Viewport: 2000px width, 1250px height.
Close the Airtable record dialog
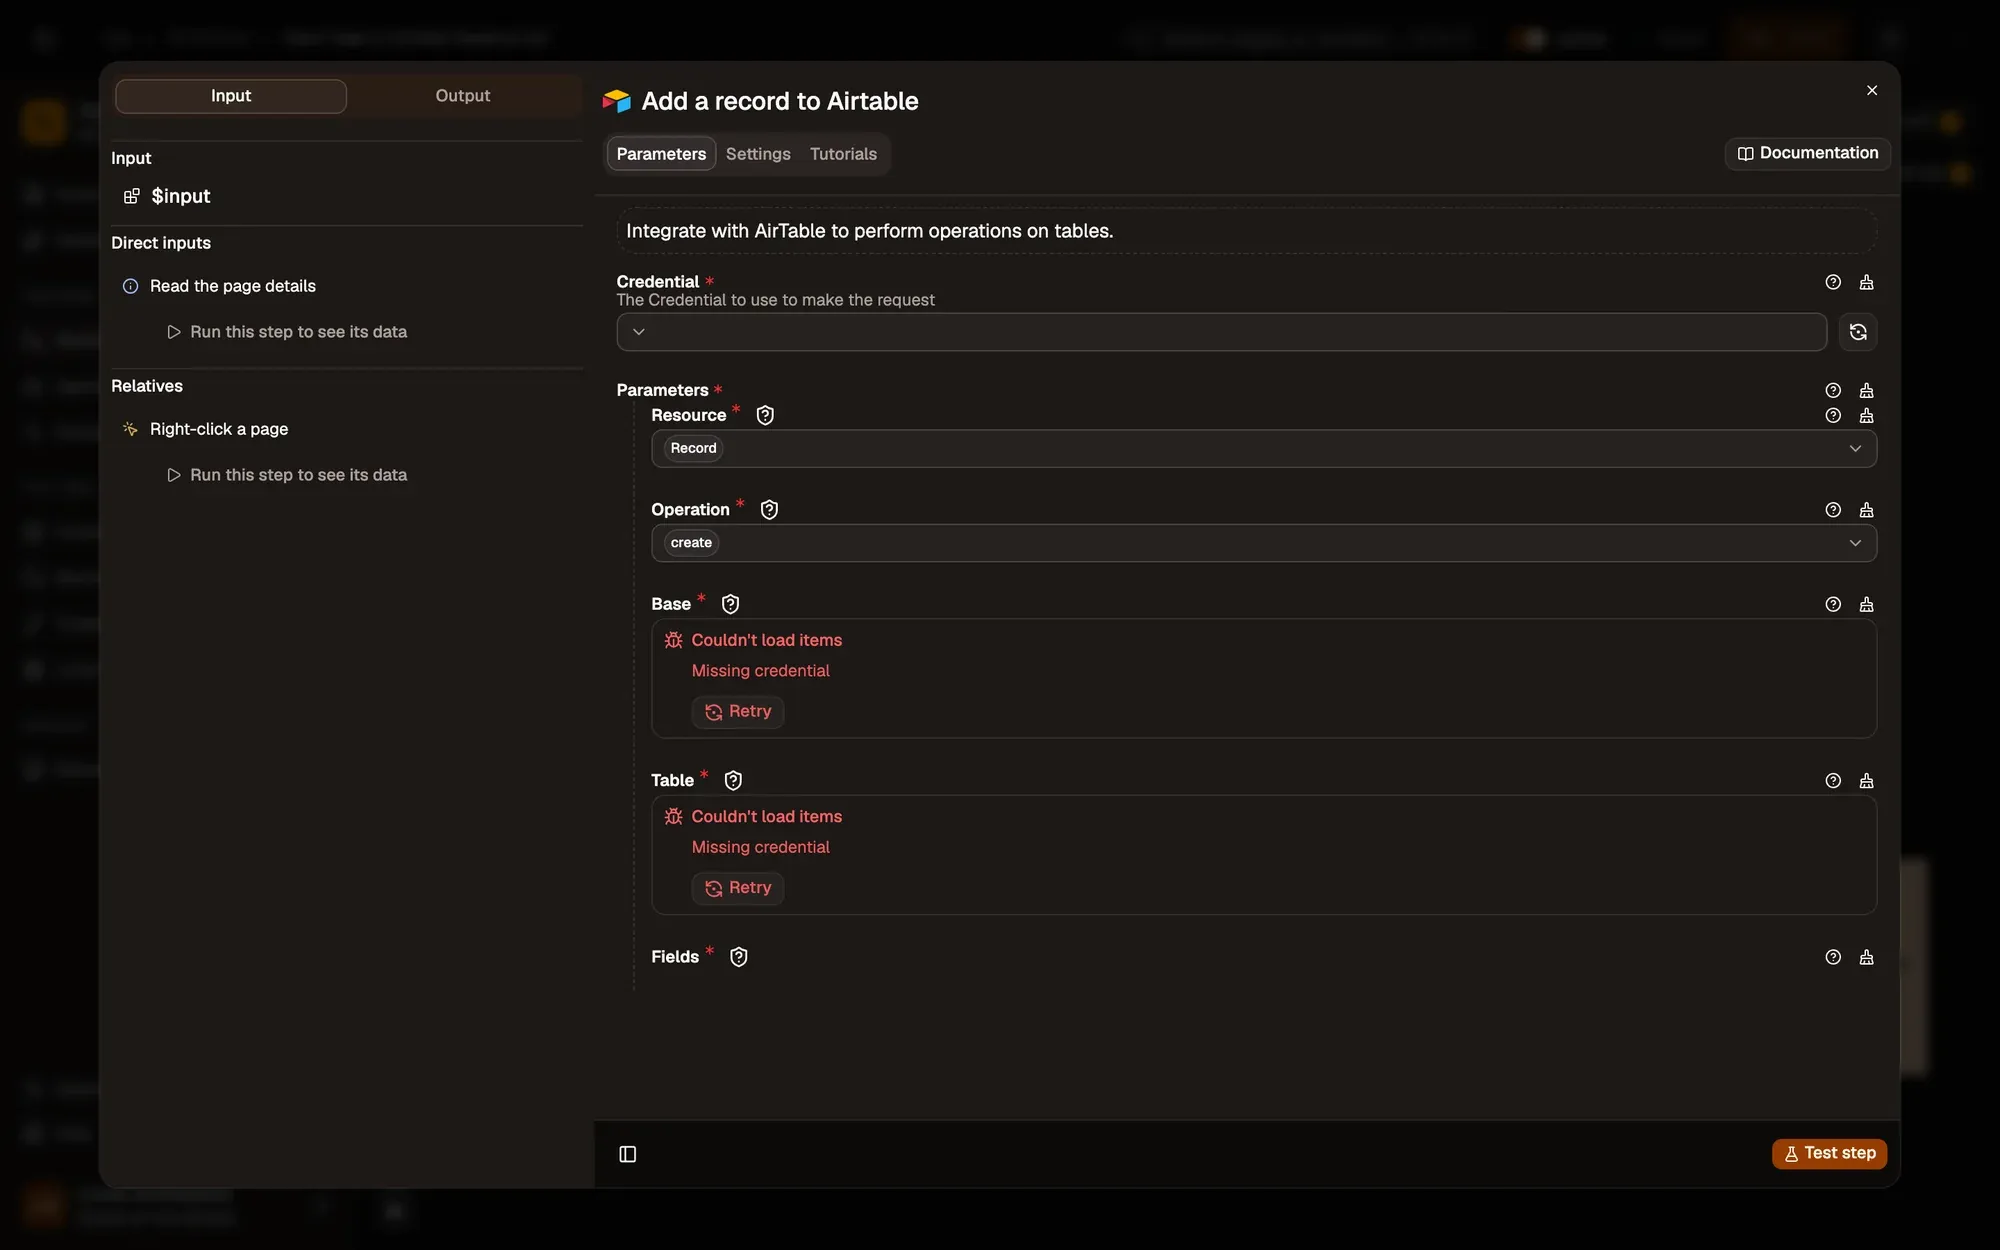click(x=1872, y=90)
